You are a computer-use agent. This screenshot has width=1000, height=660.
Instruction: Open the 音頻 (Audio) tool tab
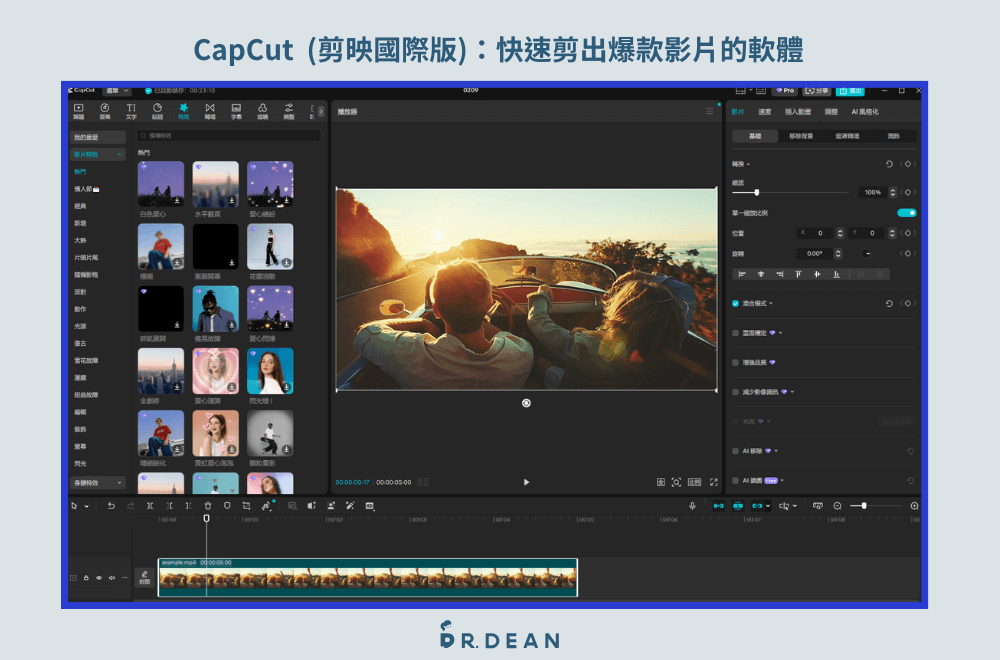(105, 111)
